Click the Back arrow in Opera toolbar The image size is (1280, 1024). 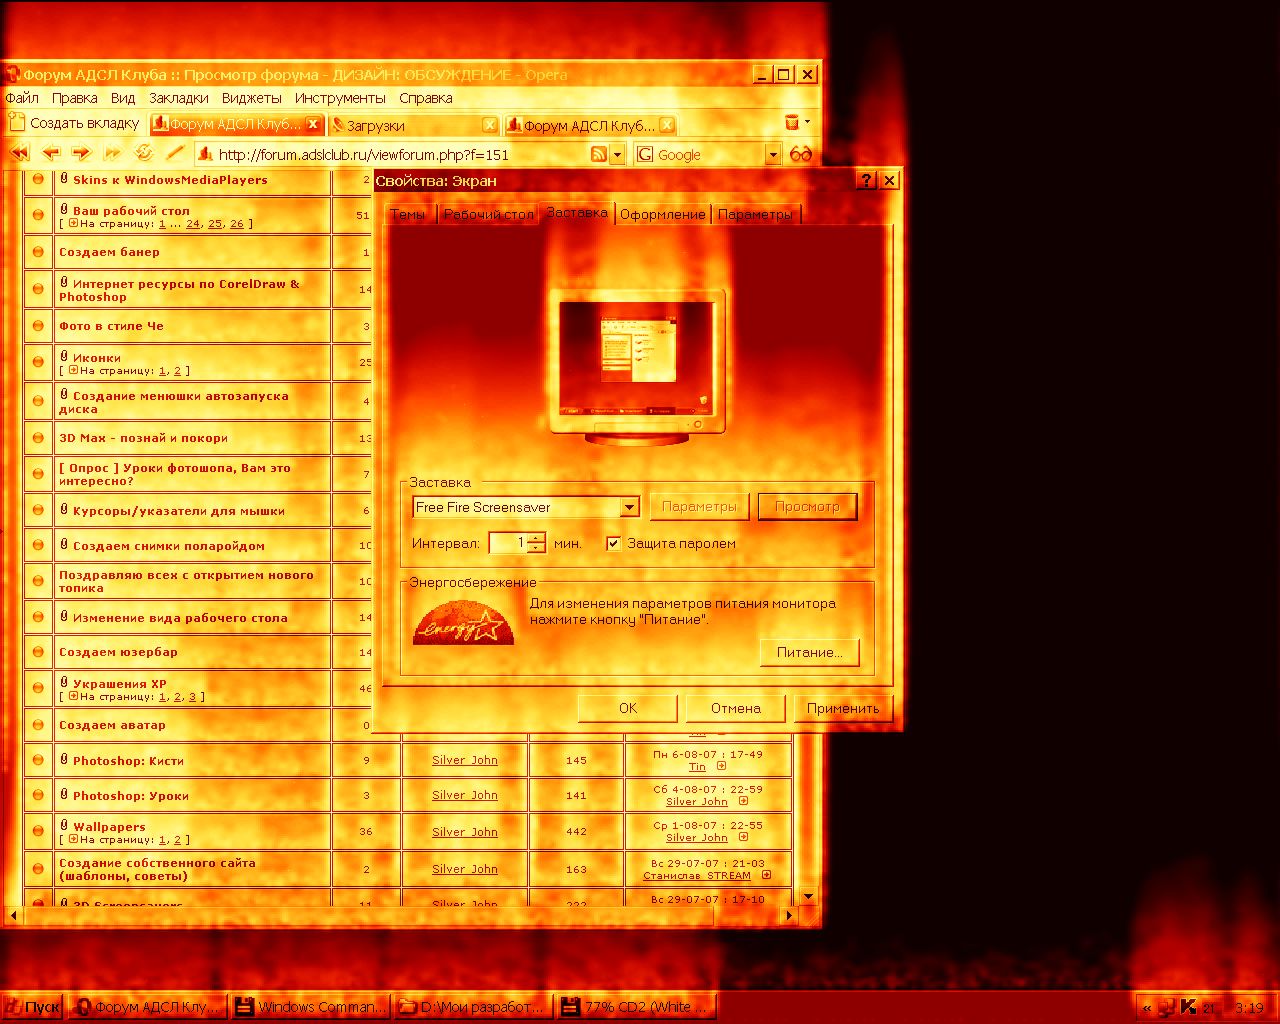click(x=50, y=153)
